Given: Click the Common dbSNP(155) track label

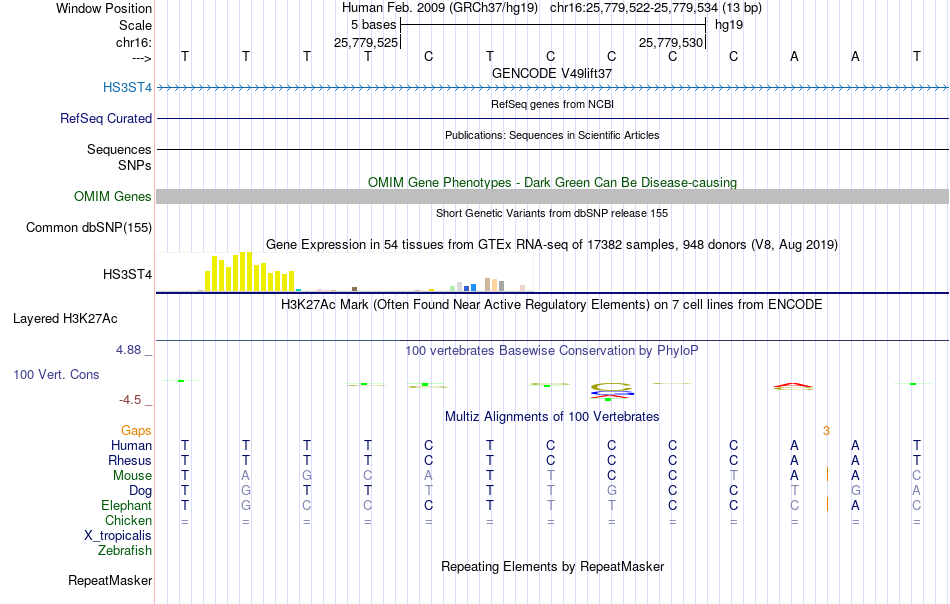Looking at the screenshot, I should [89, 228].
